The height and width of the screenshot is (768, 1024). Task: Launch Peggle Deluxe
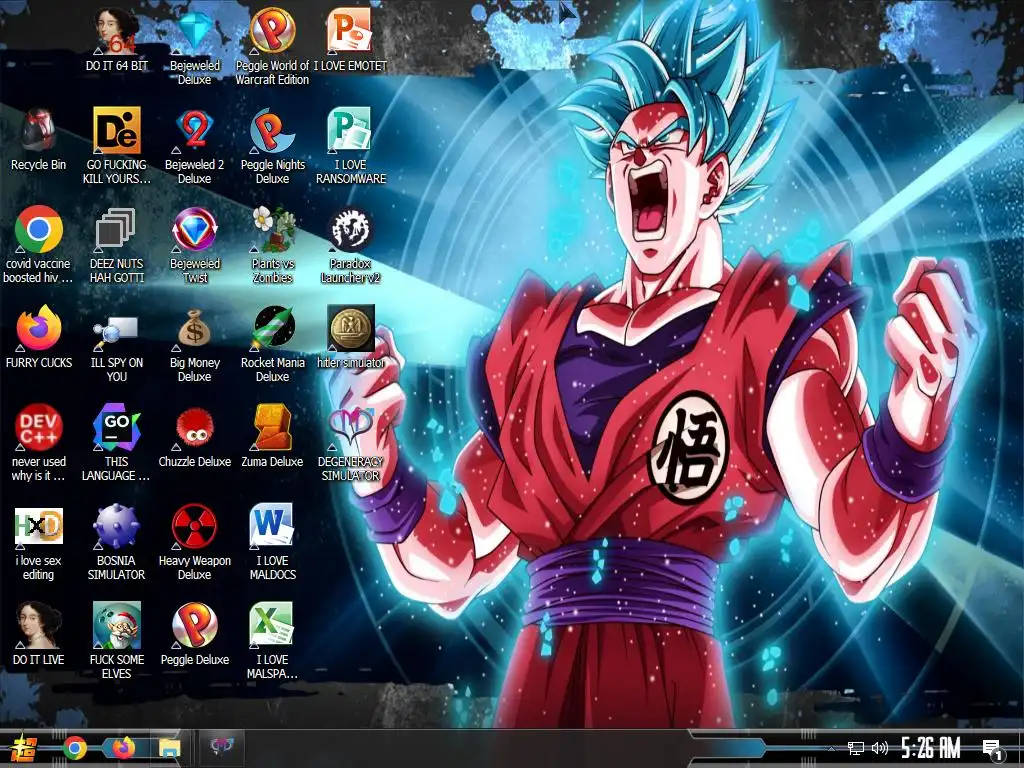[x=195, y=633]
